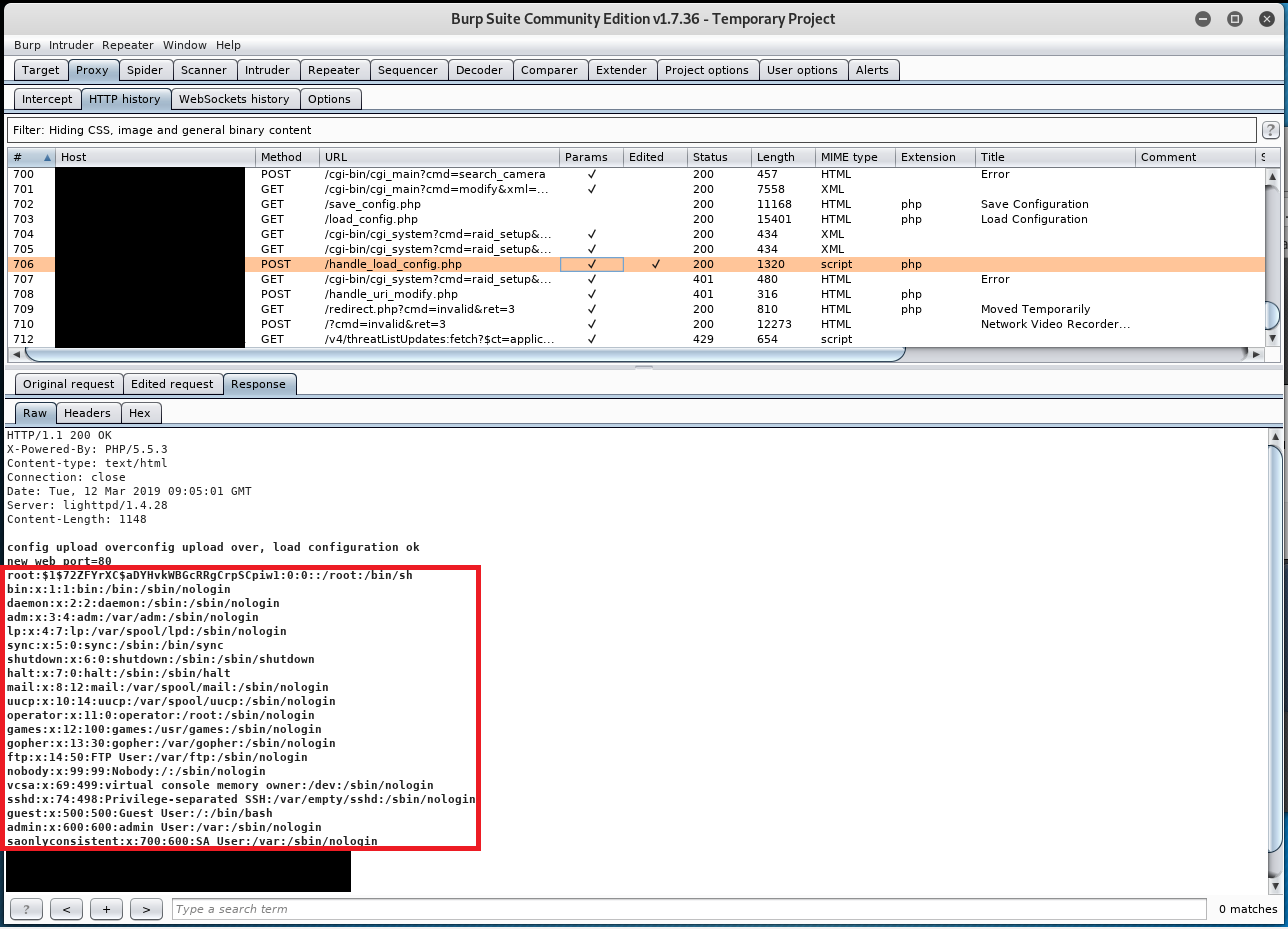The width and height of the screenshot is (1288, 929).
Task: Sort by the # column arrow
Action: [x=45, y=157]
